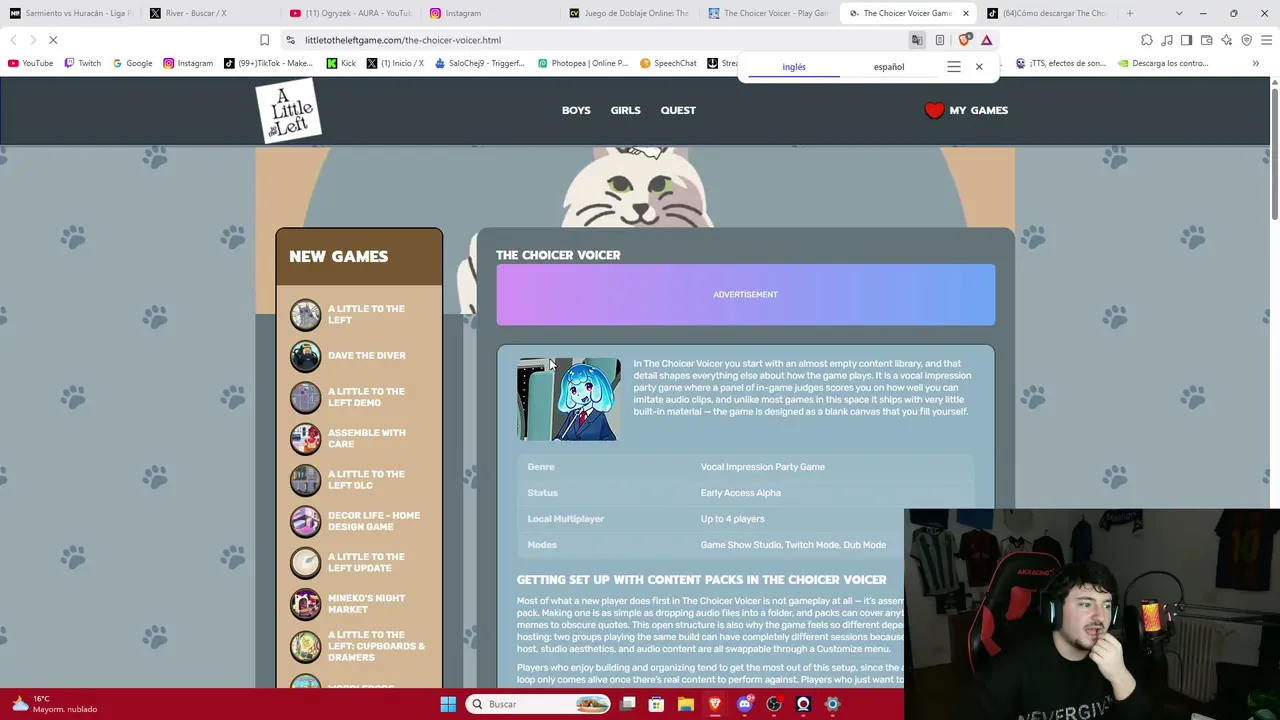1280x720 pixels.
Task: Open File Explorer from the taskbar
Action: pos(686,704)
